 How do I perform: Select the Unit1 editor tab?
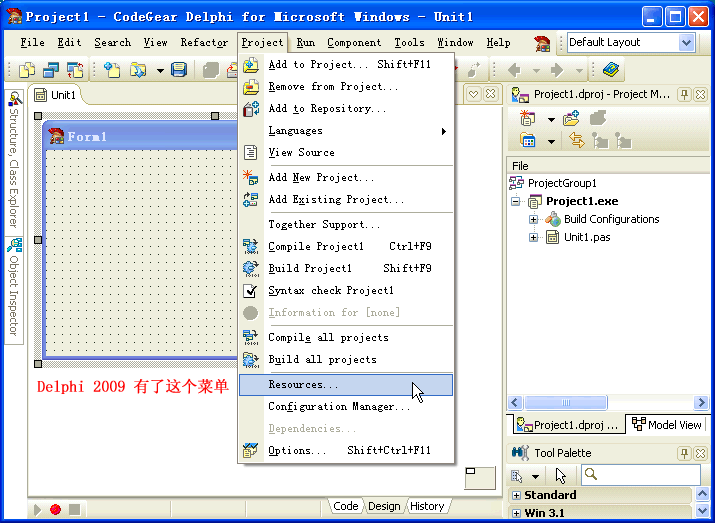coord(56,95)
